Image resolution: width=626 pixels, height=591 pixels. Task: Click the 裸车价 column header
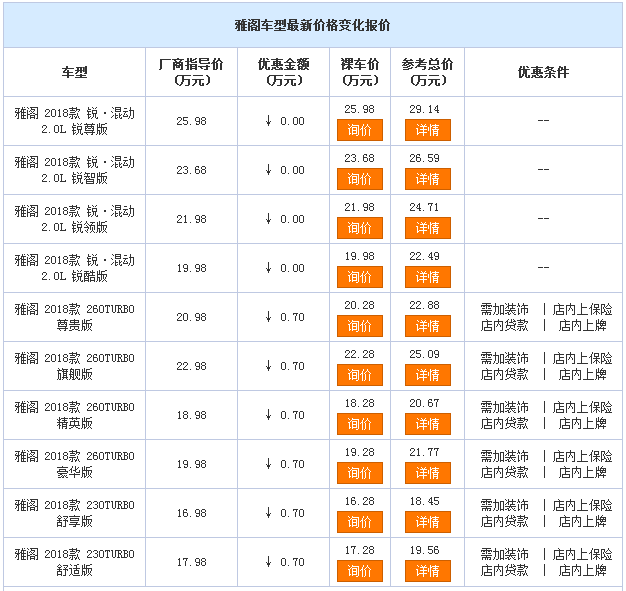click(x=360, y=72)
